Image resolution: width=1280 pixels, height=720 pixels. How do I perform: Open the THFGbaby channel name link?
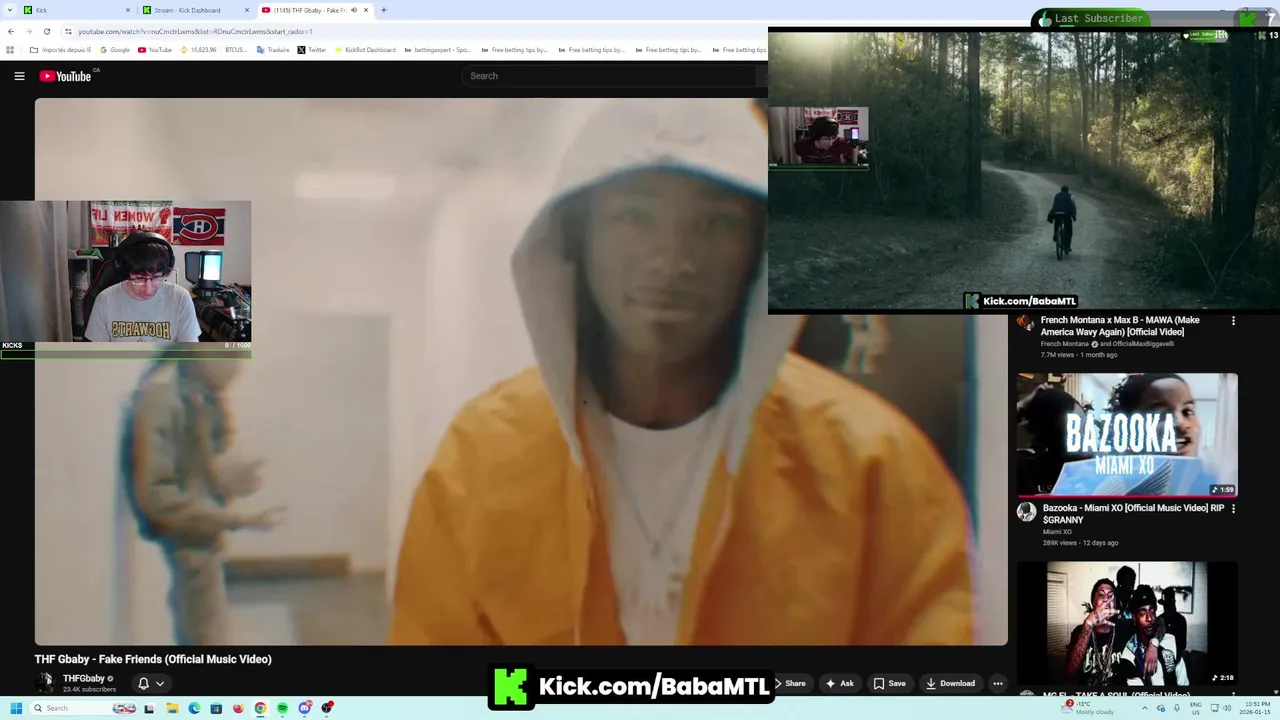click(x=83, y=678)
